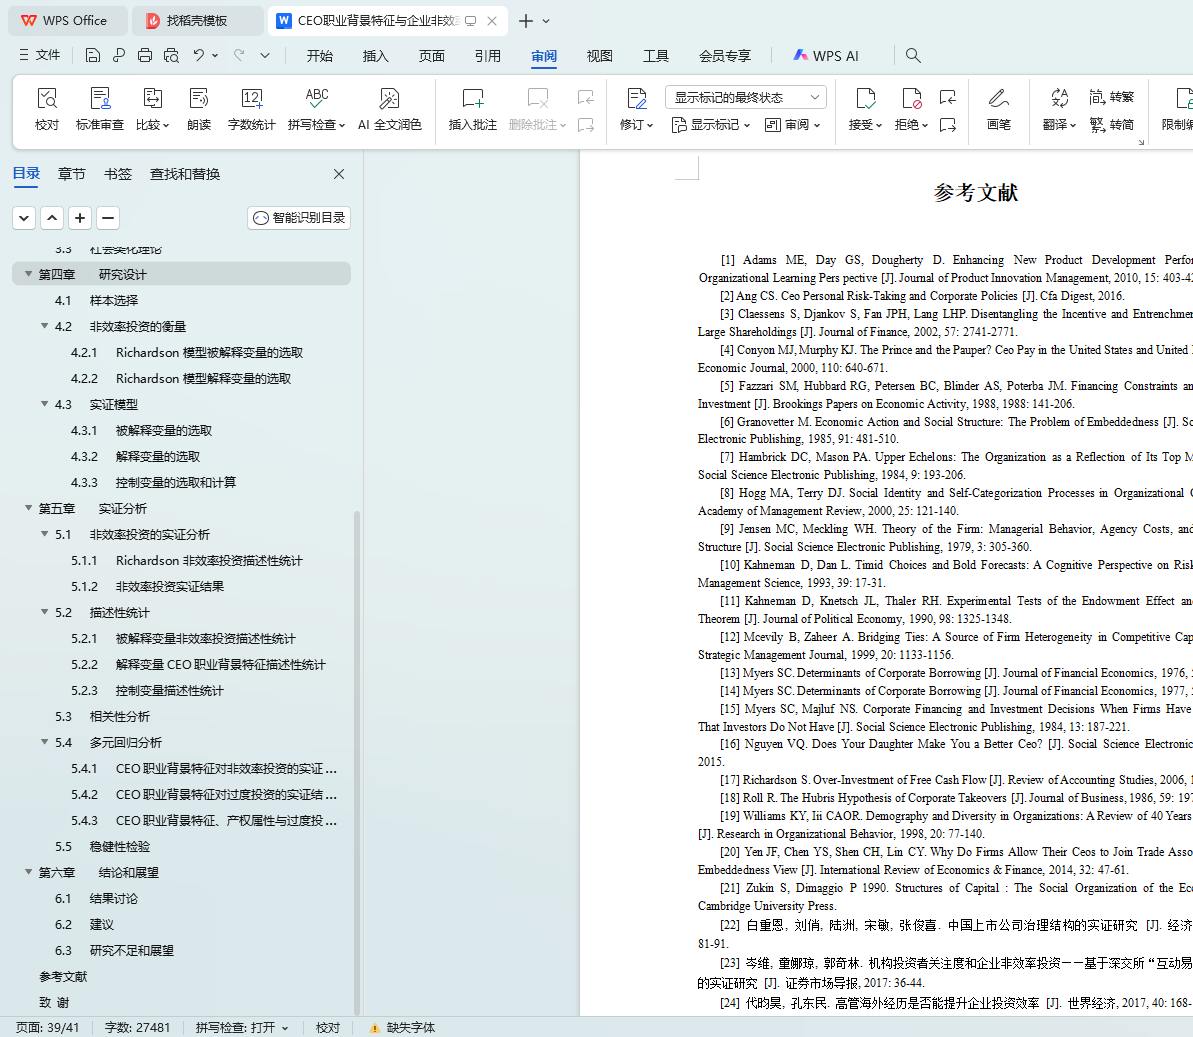Screen dimensions: 1193x1037
Task: Open the 会员专享 ribbon tab
Action: click(x=725, y=56)
